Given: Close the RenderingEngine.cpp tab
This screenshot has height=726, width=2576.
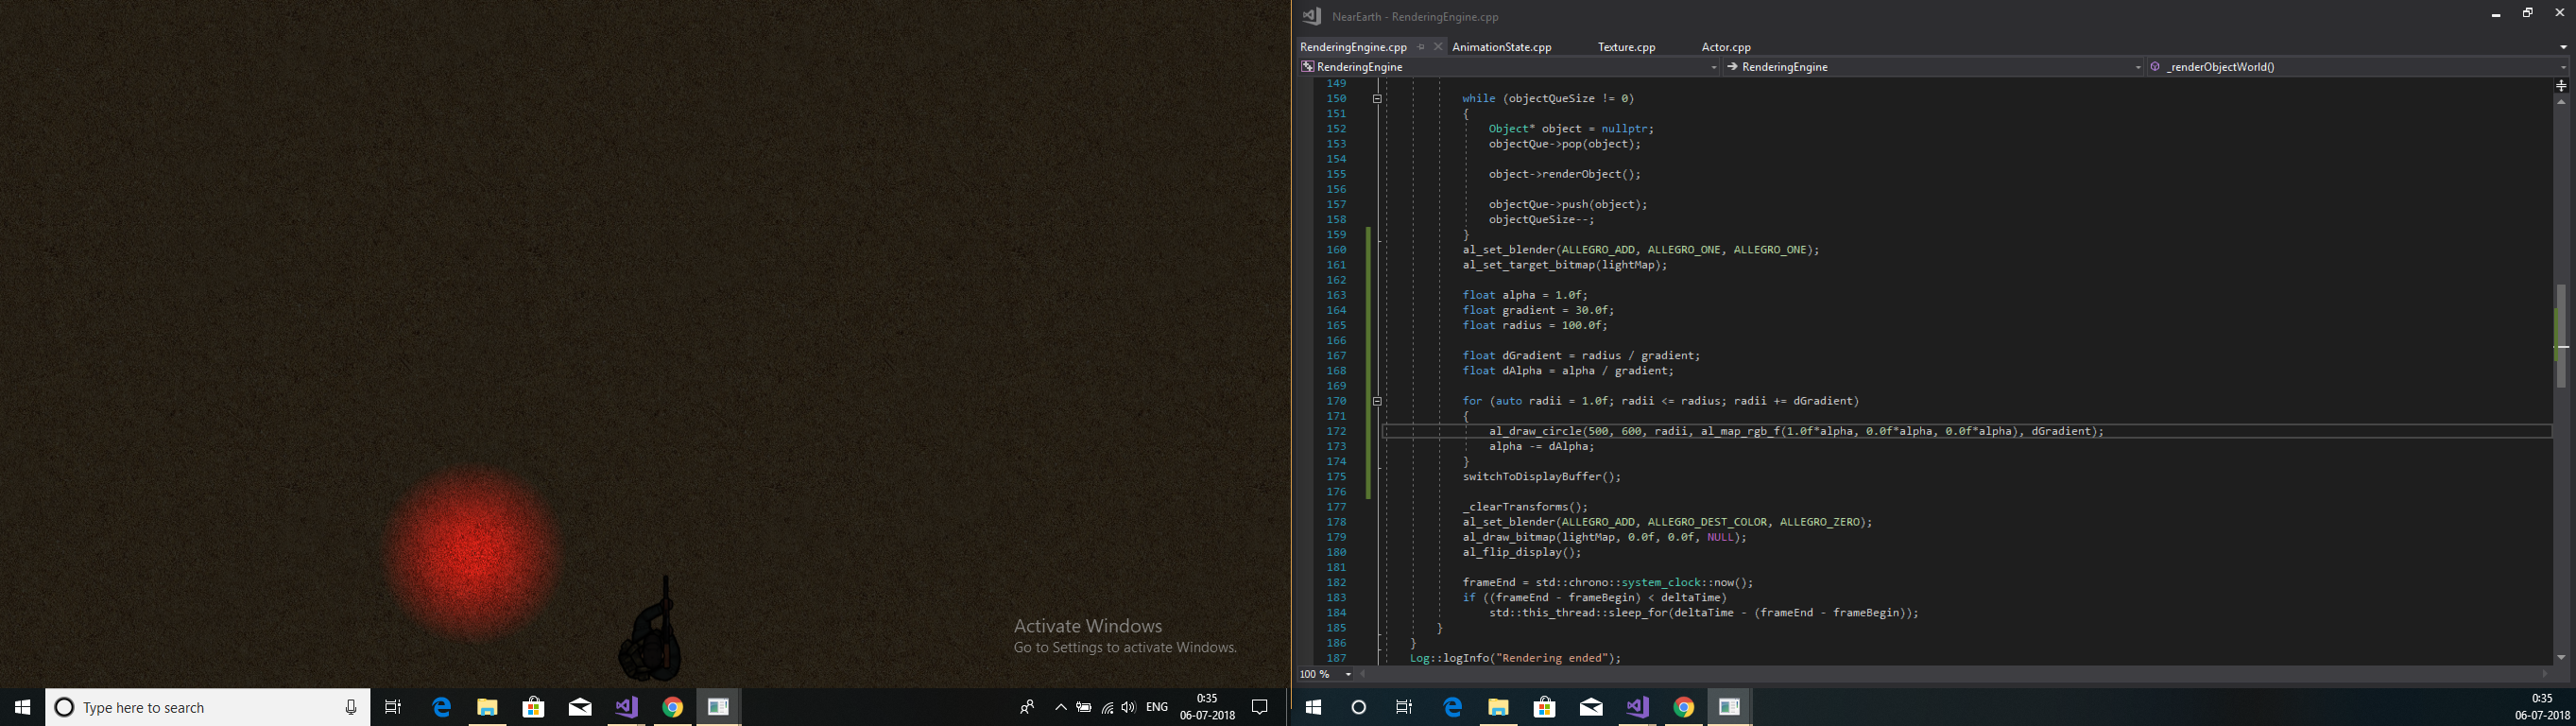Looking at the screenshot, I should (1438, 47).
